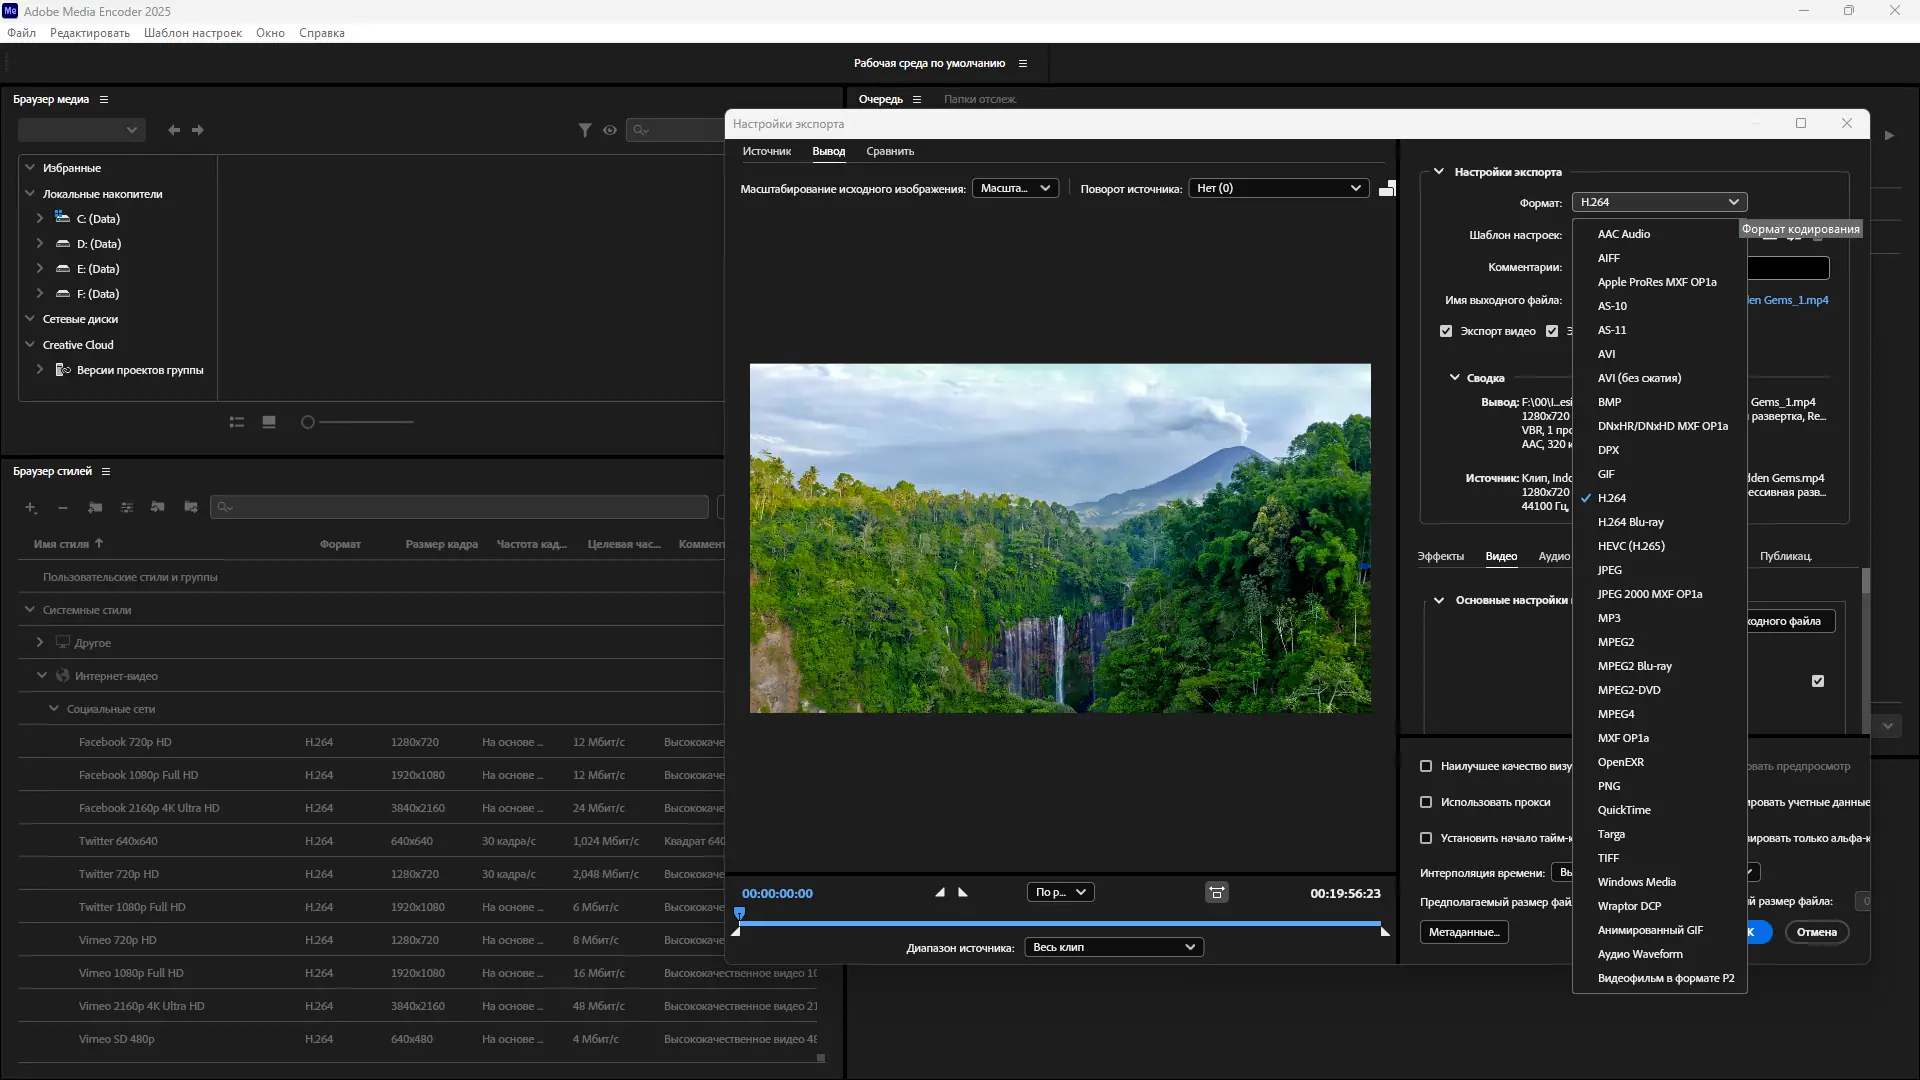The width and height of the screenshot is (1920, 1080).
Task: Click the aspect ratio correction icon
Action: point(1216,892)
